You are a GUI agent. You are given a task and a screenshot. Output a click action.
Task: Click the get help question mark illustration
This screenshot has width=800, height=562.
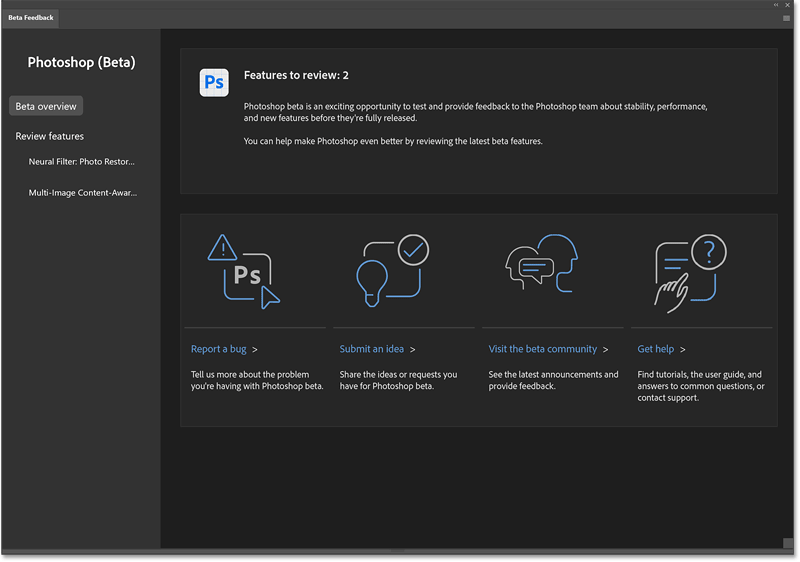[x=689, y=270]
